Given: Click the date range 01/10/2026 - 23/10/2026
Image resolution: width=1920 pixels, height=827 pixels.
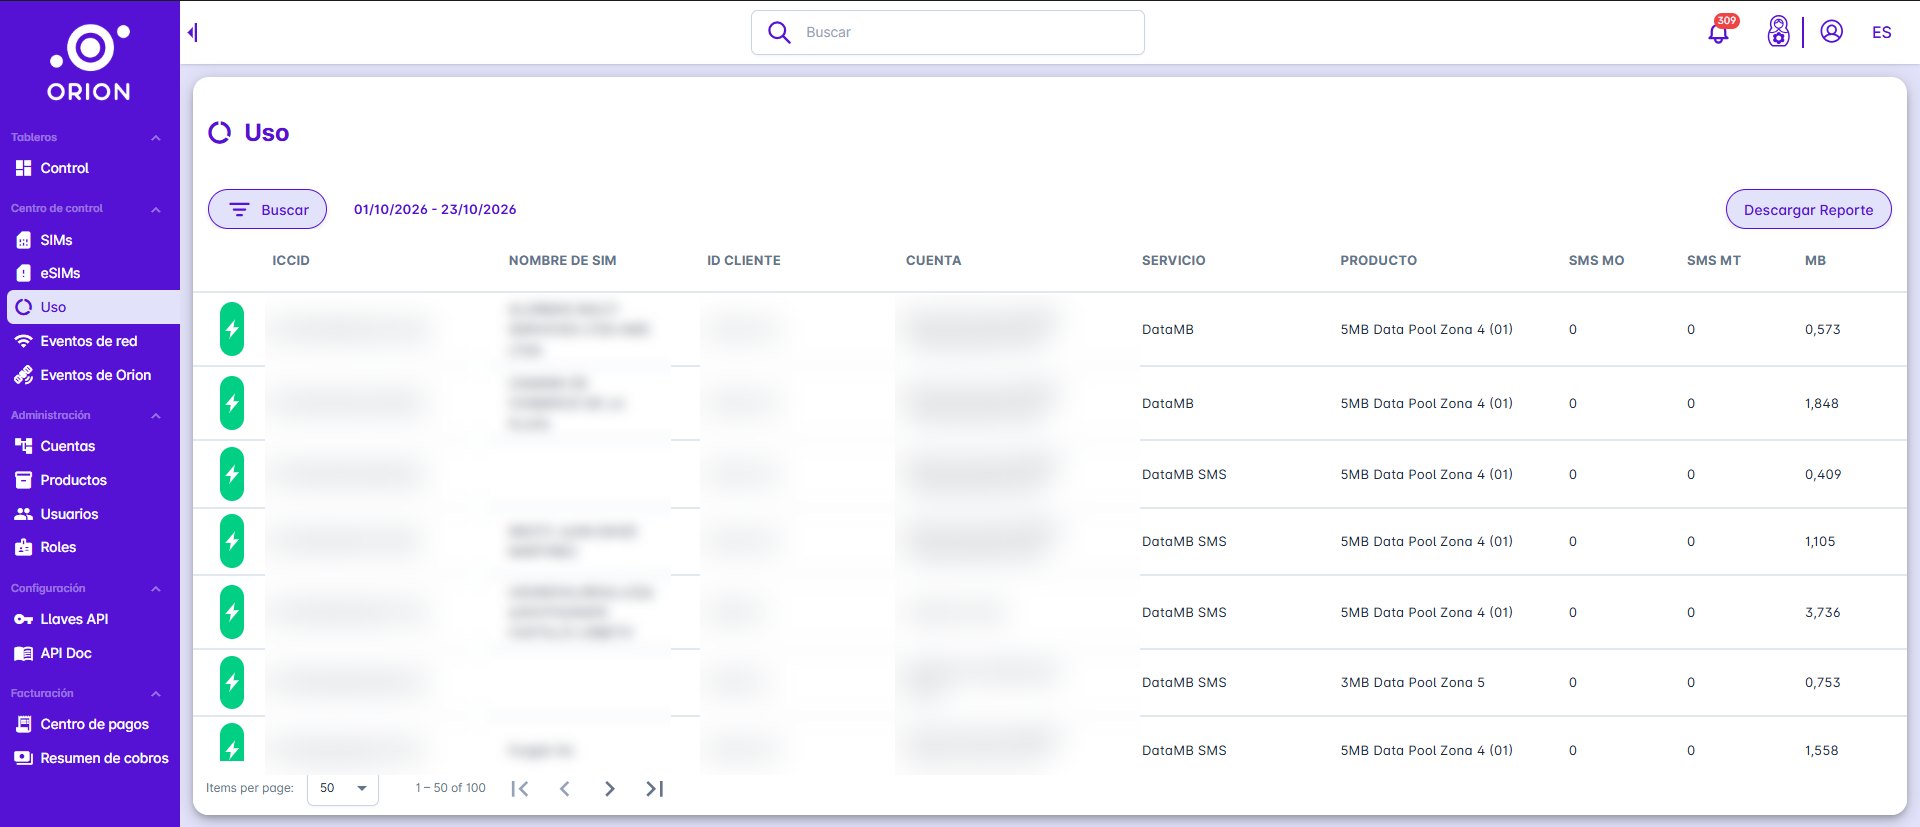Looking at the screenshot, I should coord(435,209).
